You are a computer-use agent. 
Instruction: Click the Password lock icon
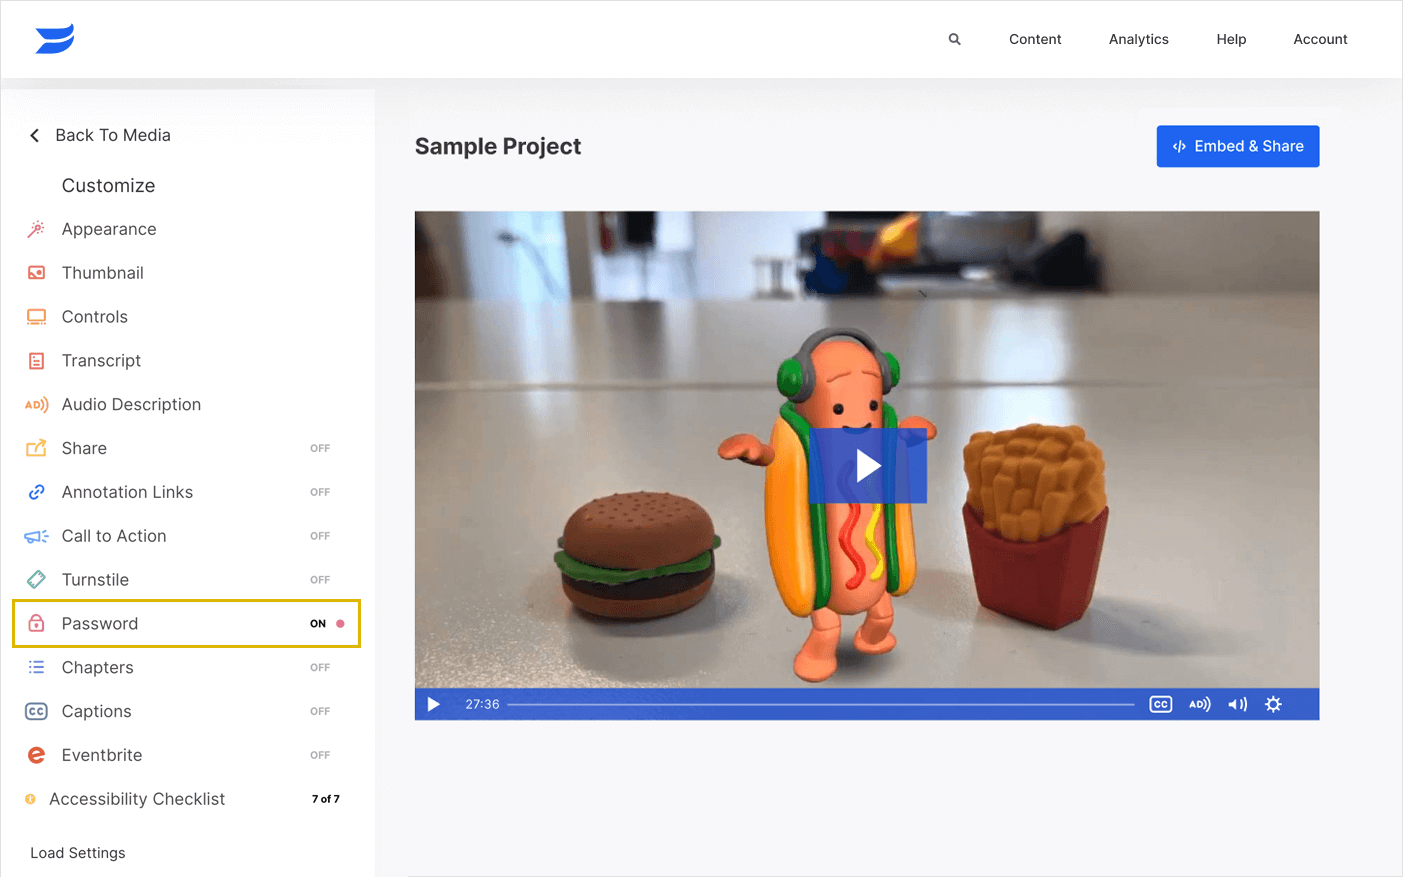(36, 623)
